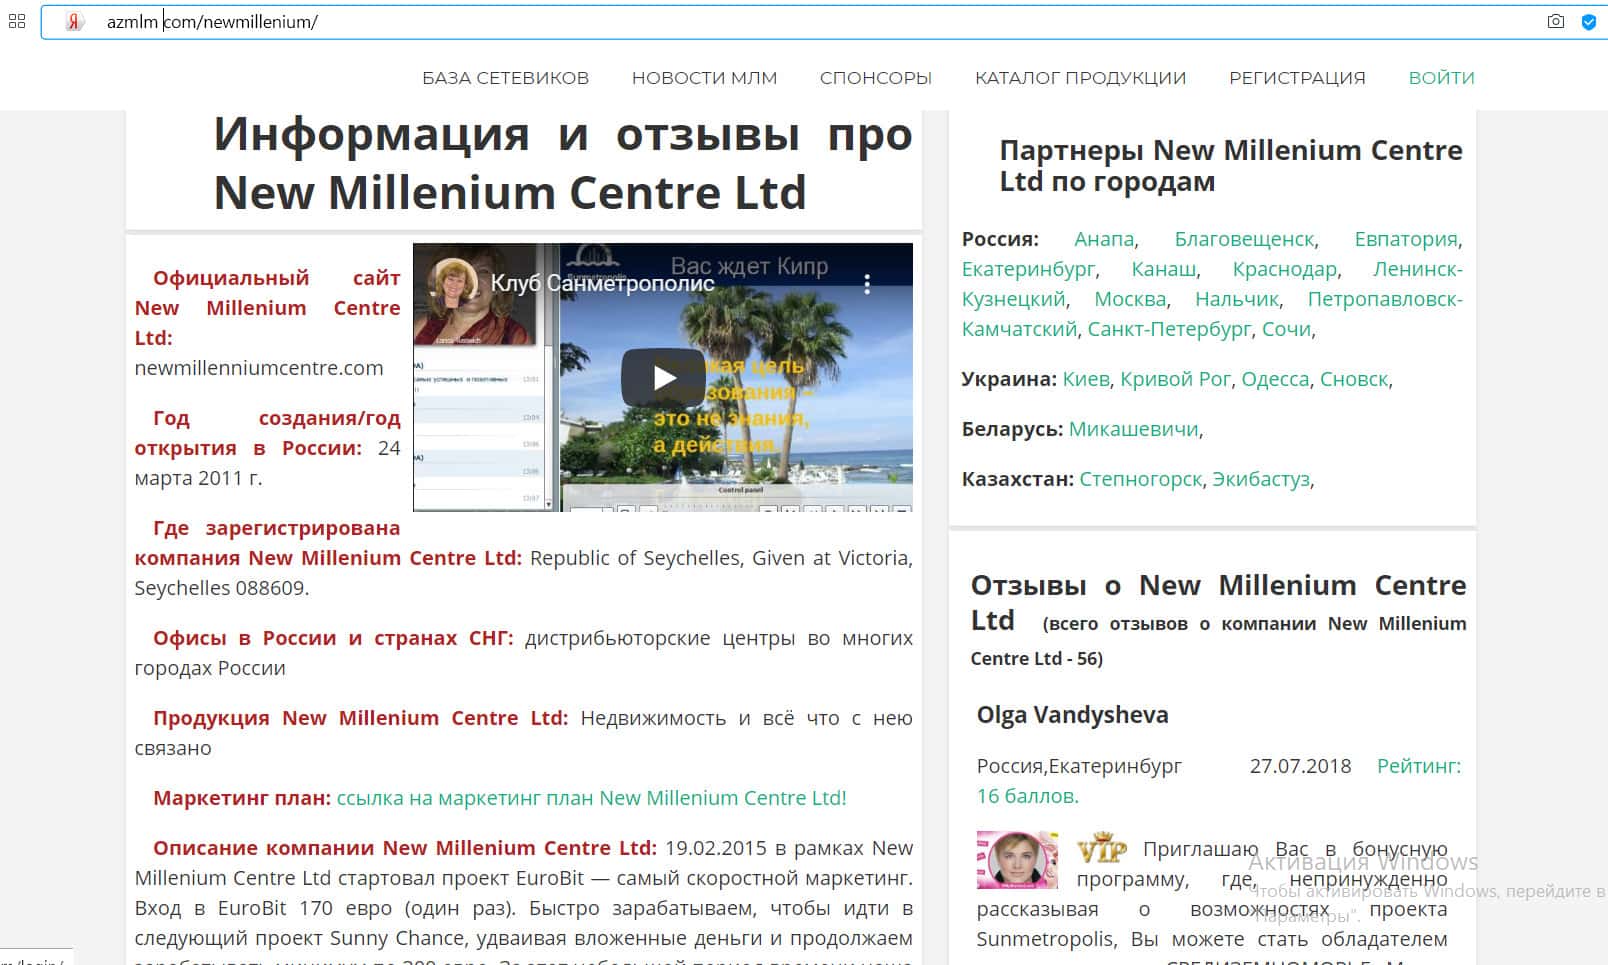
Task: Select the city link Экибастуз
Action: coord(1261,479)
